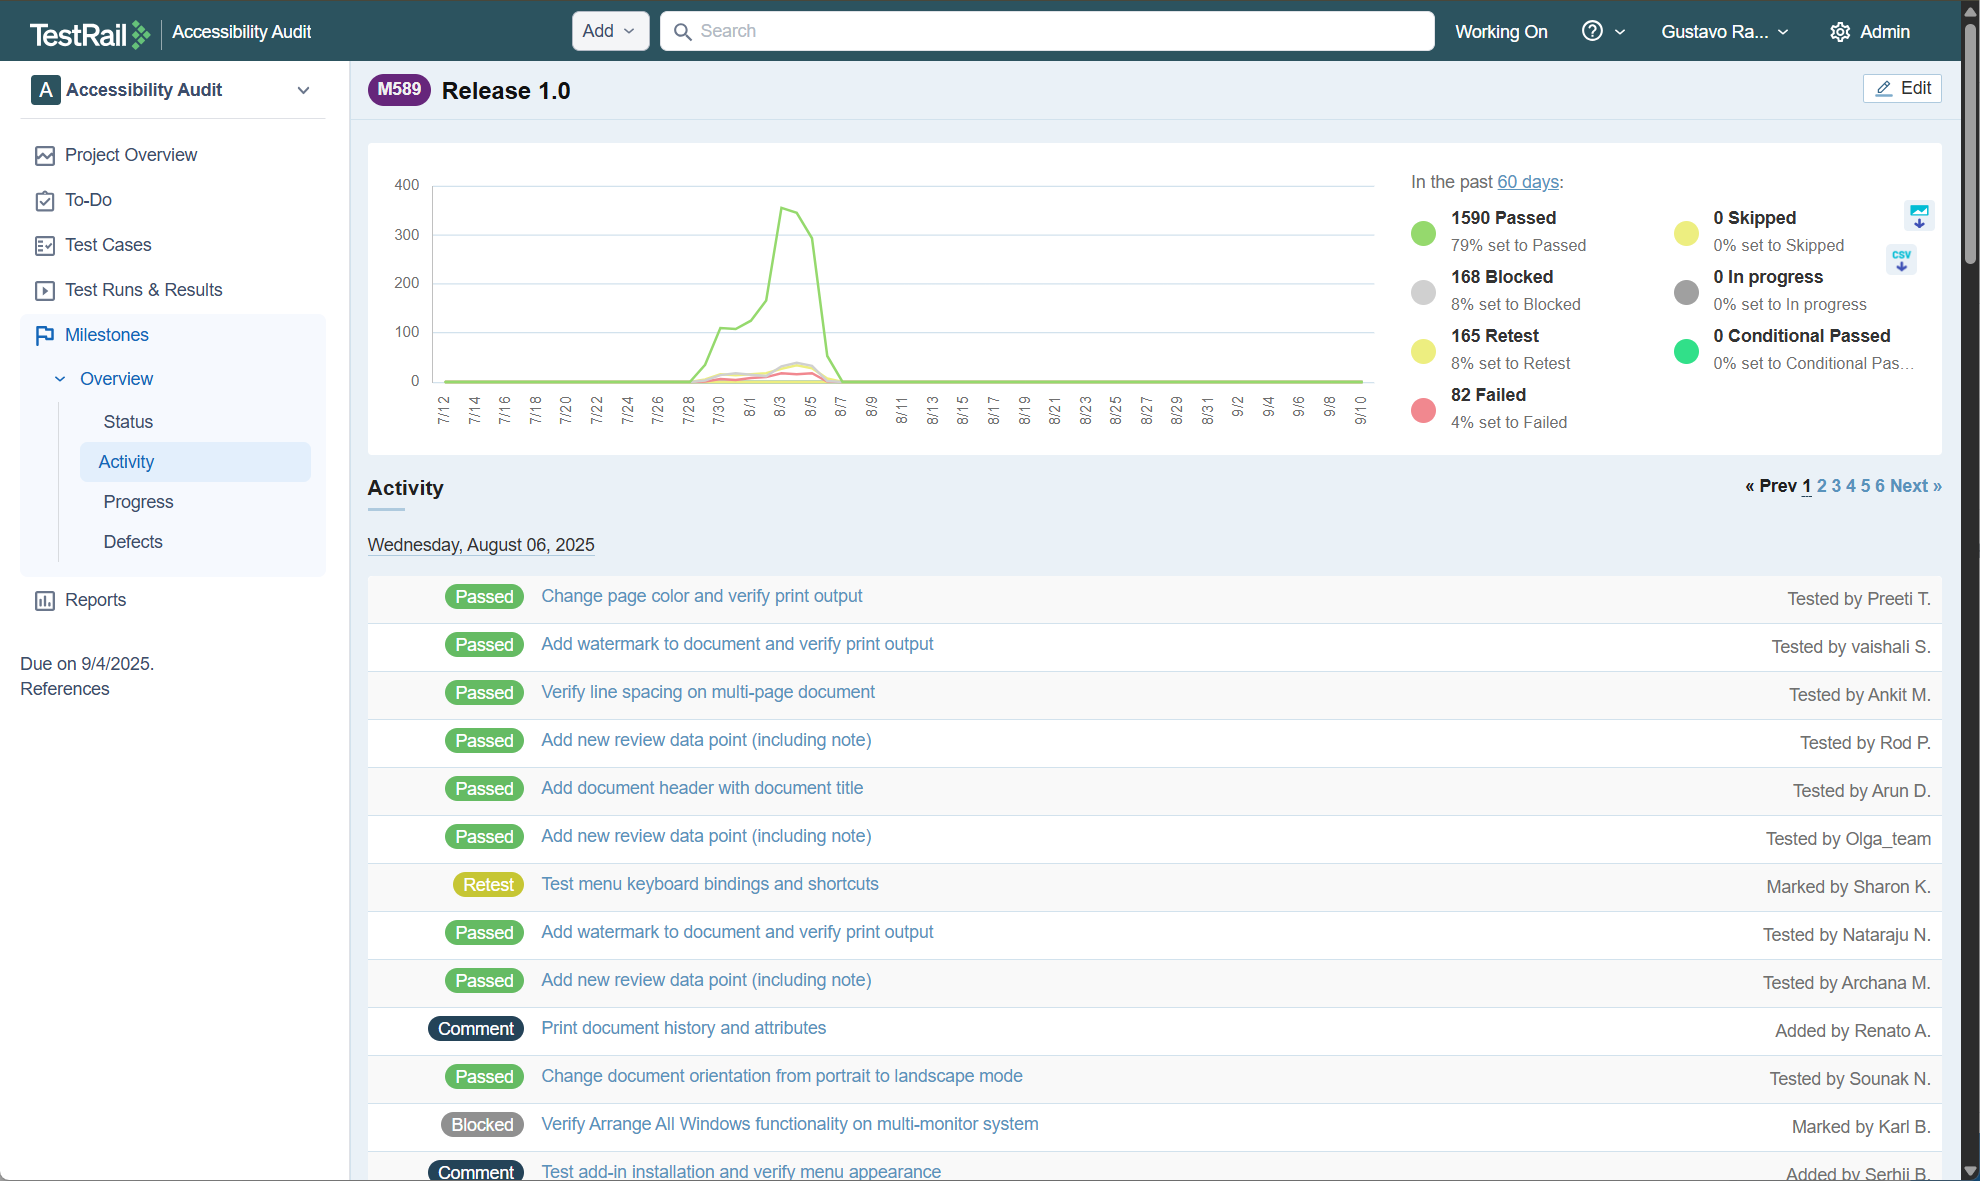Click the To-Do checklist icon
Image resolution: width=1980 pixels, height=1181 pixels.
click(45, 201)
